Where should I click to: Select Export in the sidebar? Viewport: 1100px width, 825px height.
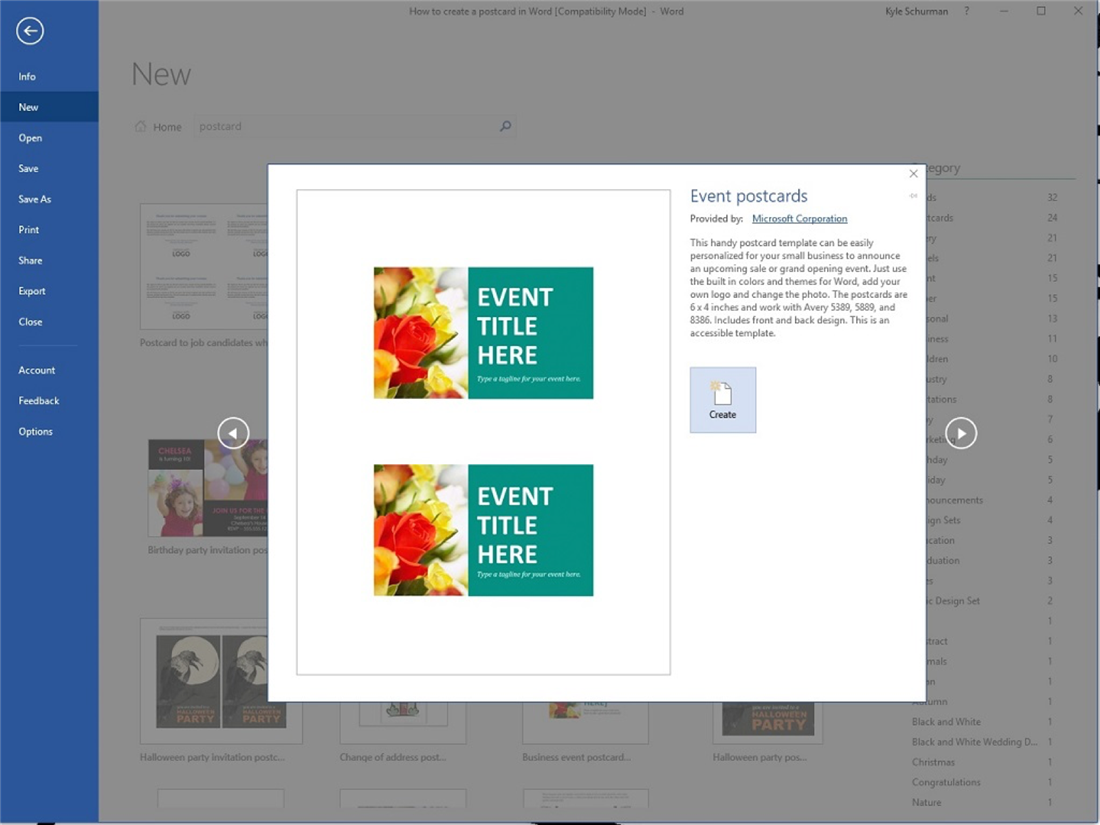tap(32, 291)
